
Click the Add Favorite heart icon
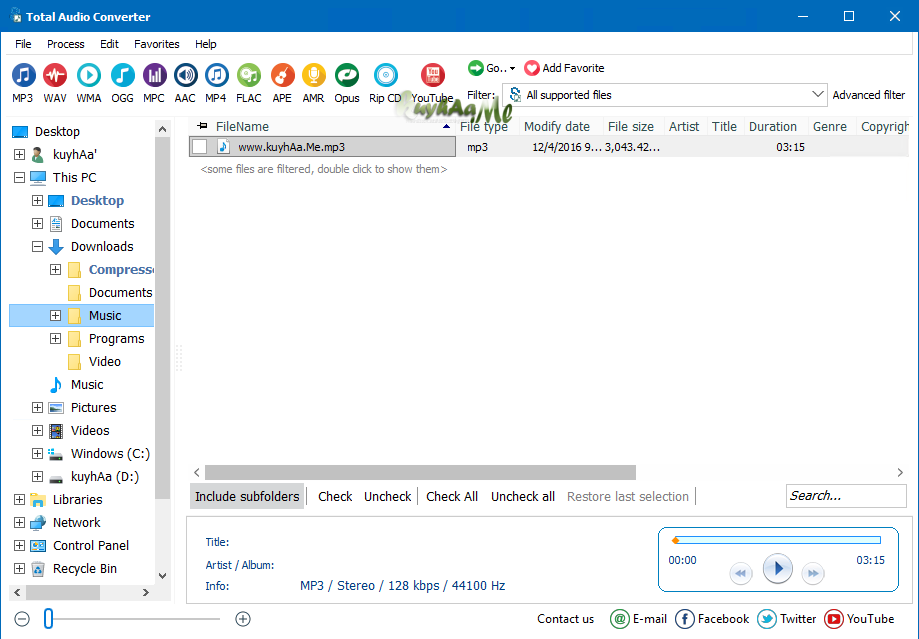tap(532, 68)
